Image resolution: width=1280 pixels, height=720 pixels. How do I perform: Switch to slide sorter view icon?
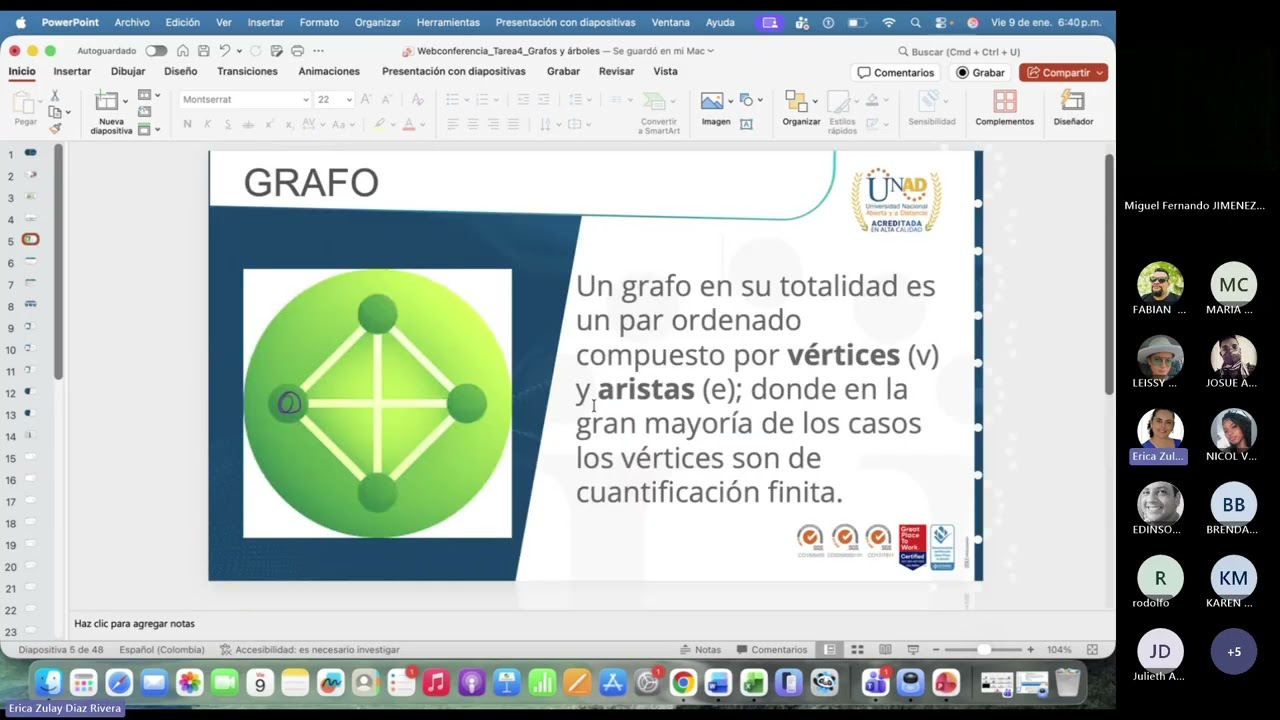[857, 649]
